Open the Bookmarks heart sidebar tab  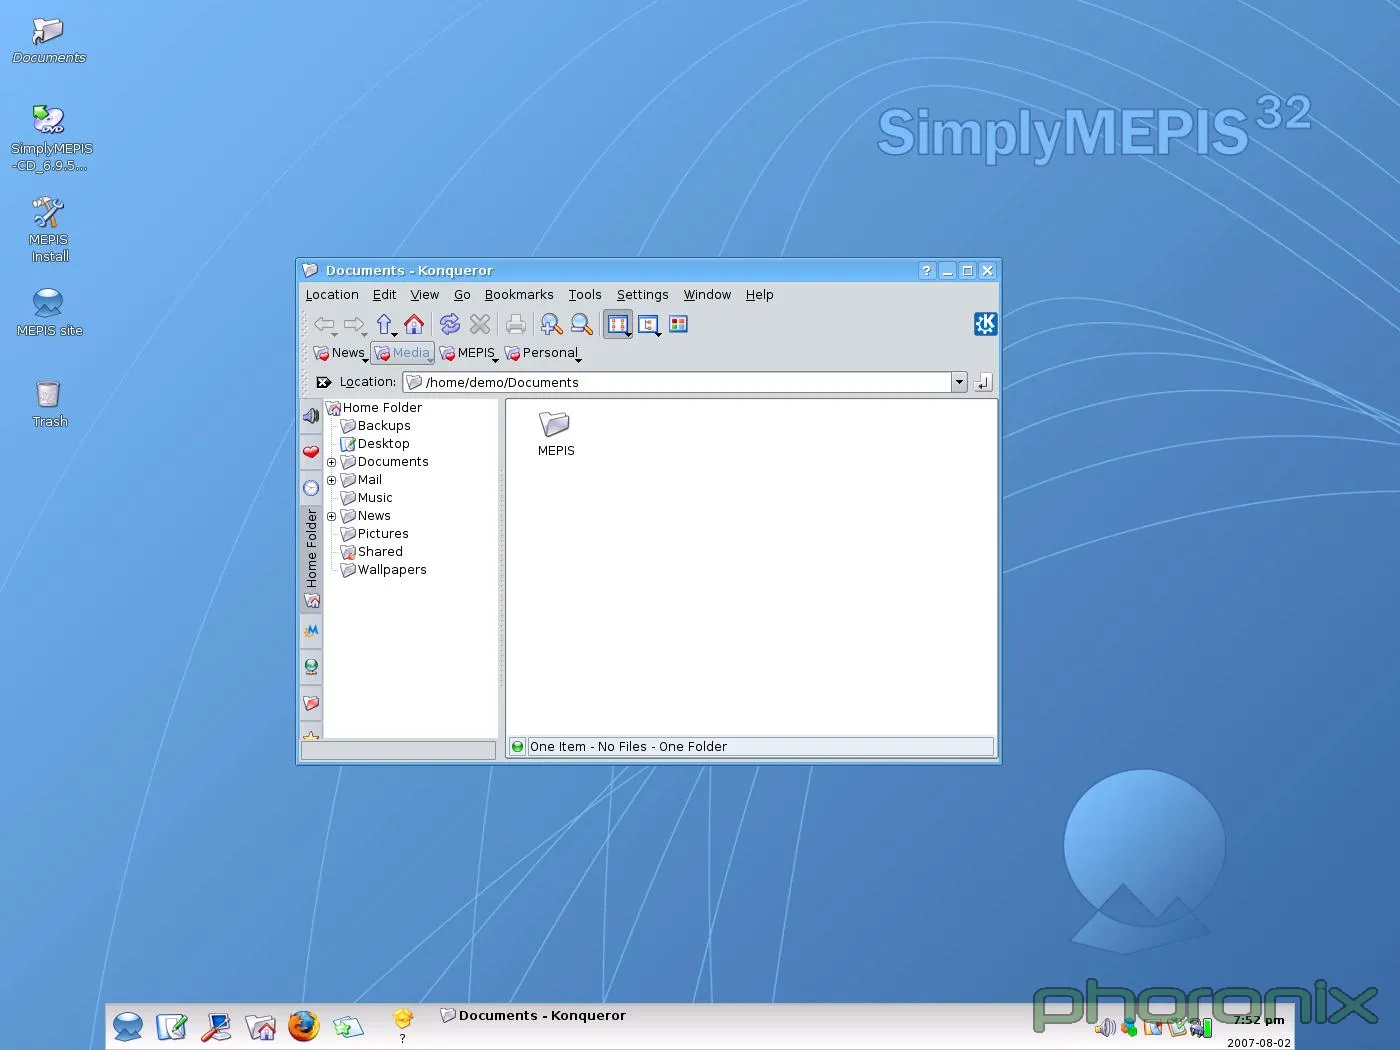tap(311, 452)
